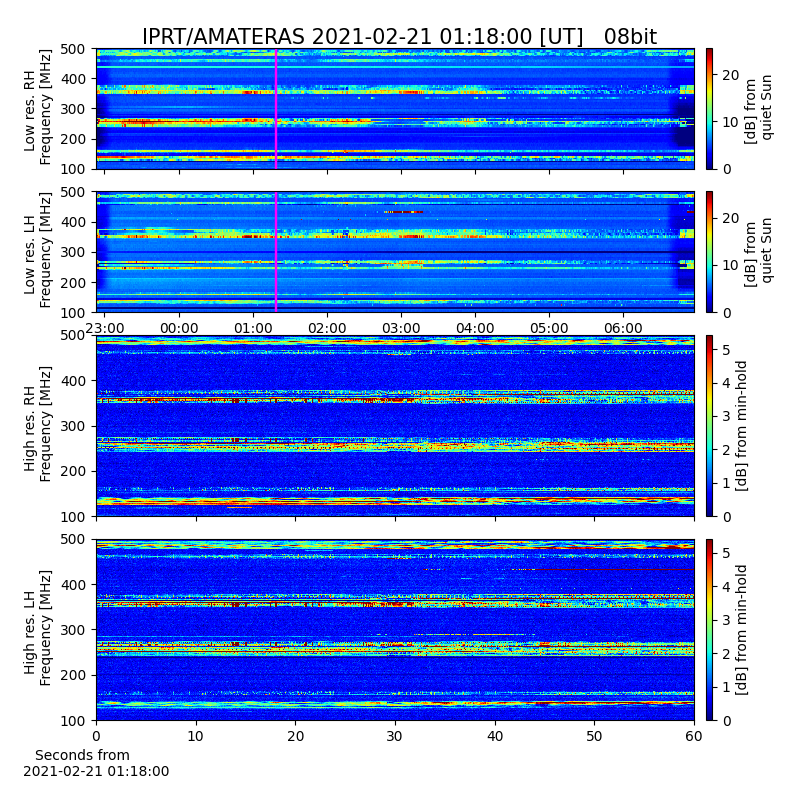800x800 pixels.
Task: Click the magenta time marker in the Low res. RH panel
Action: point(276,109)
